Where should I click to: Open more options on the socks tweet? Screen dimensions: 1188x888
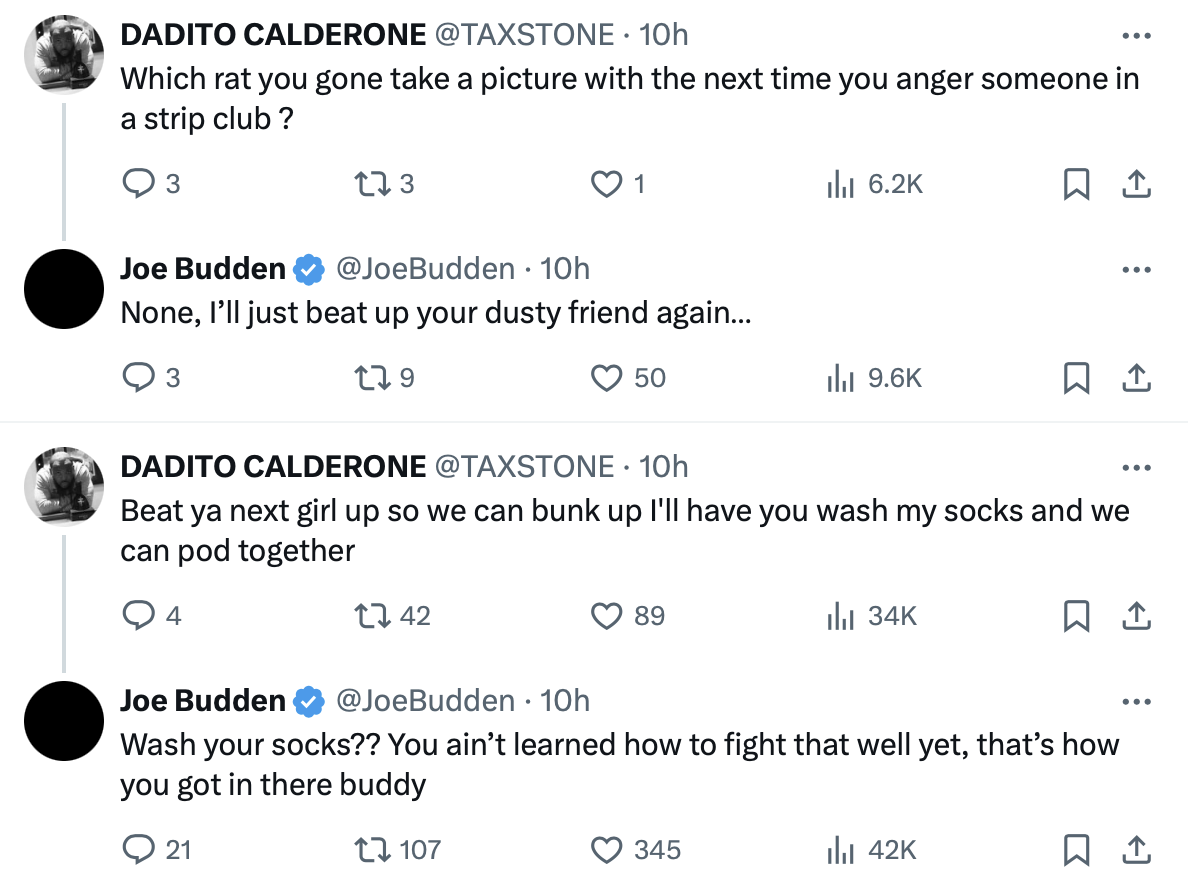point(1136,467)
